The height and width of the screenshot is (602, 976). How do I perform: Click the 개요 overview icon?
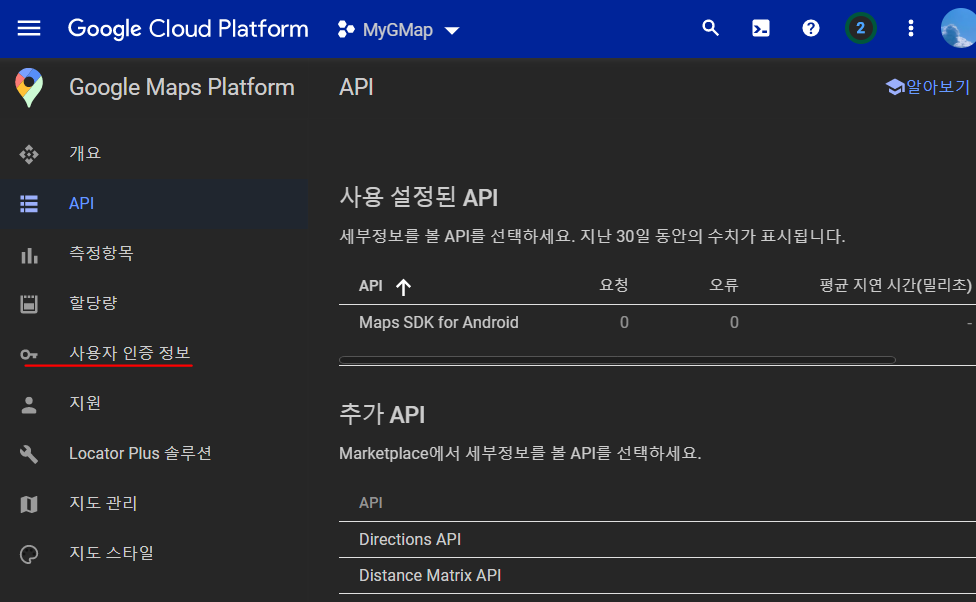click(x=29, y=154)
